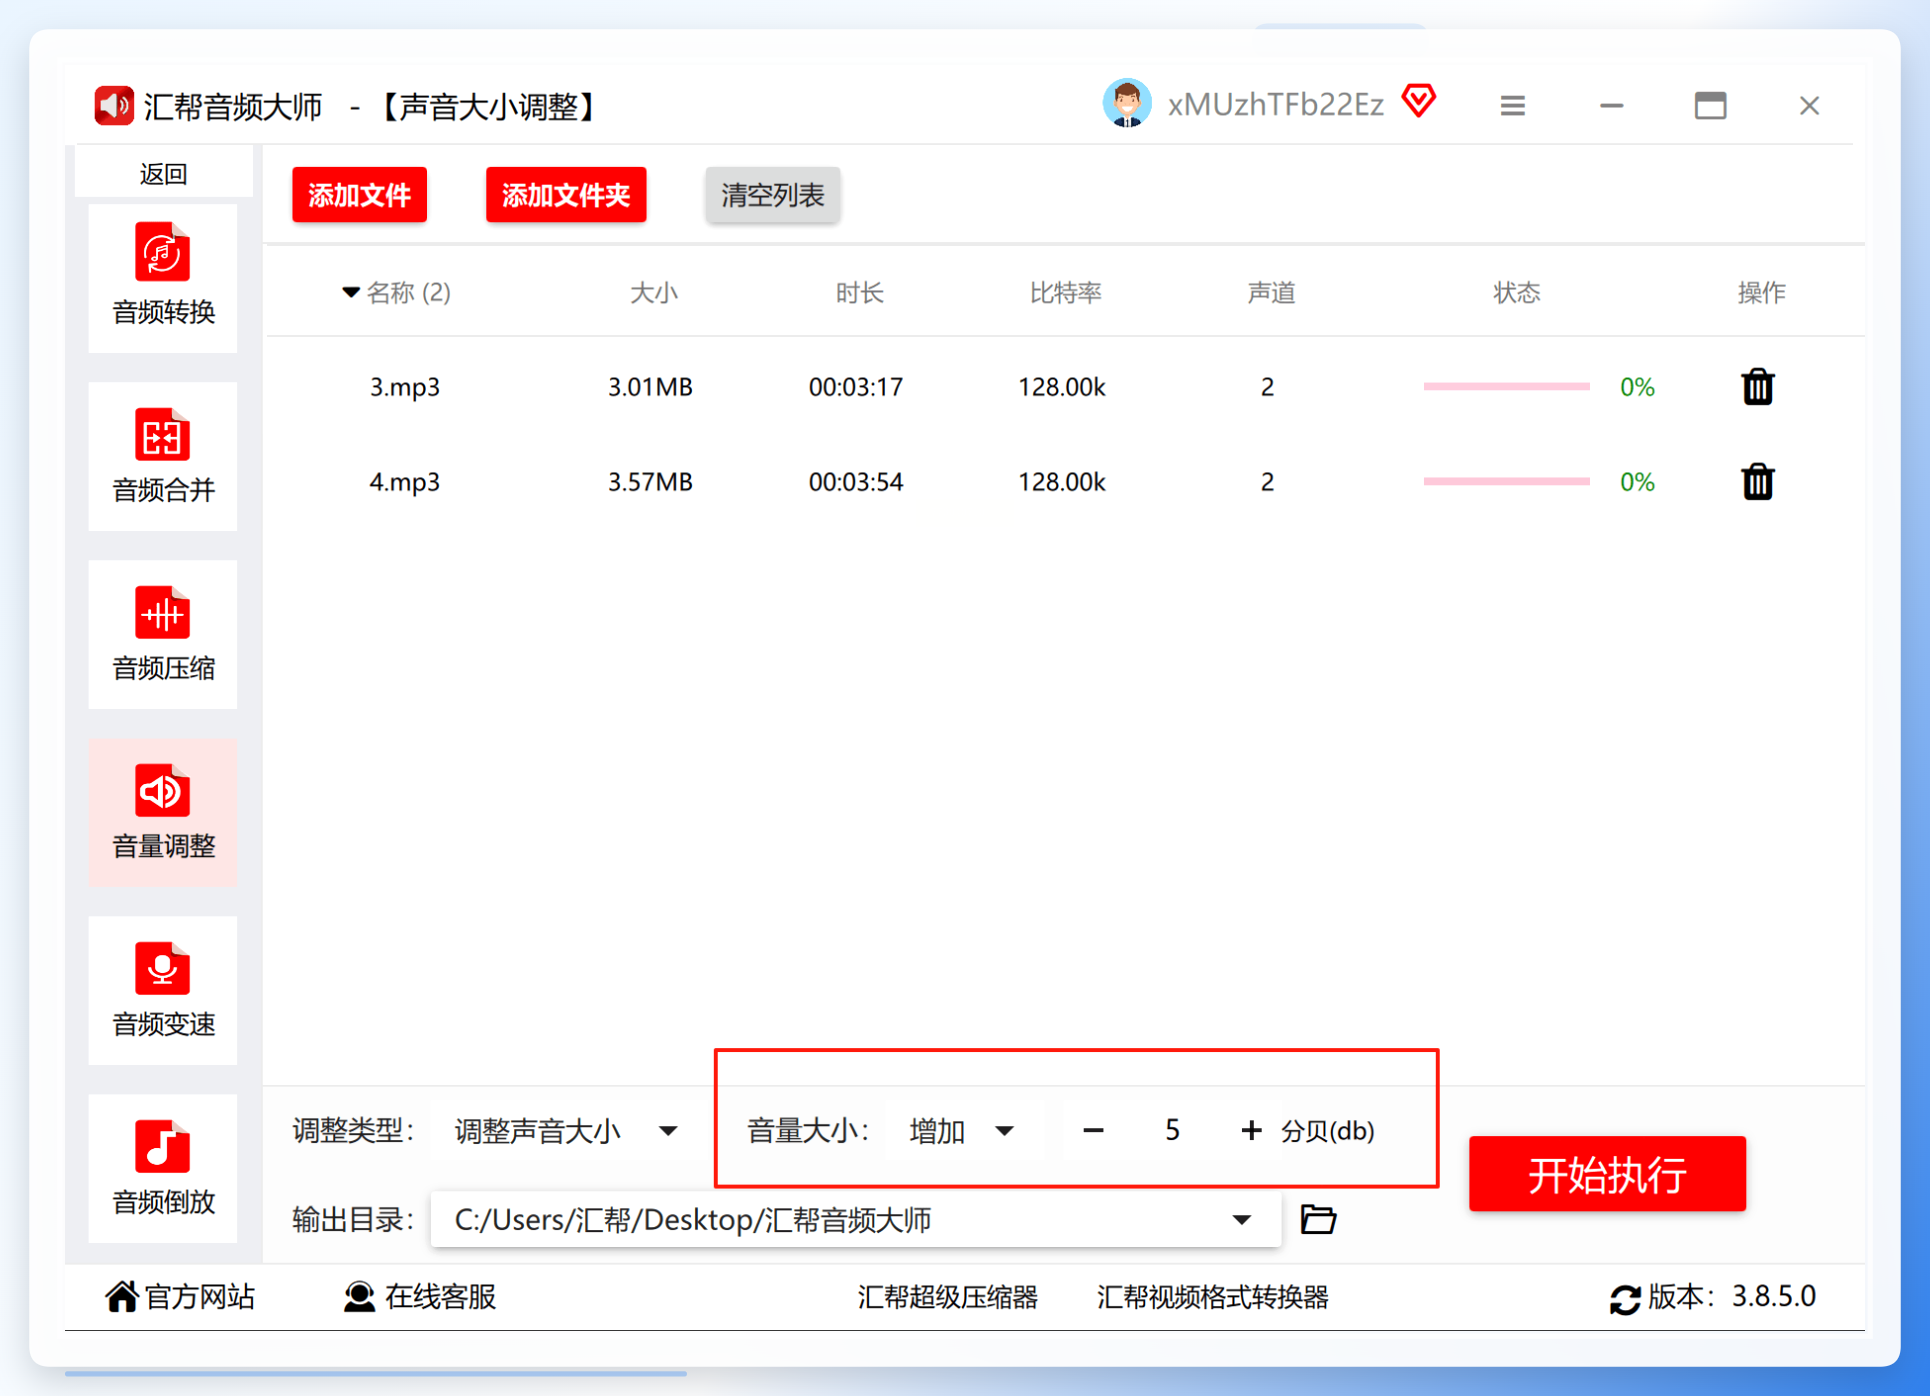Click 添加文件夹 button
1930x1396 pixels.
[x=566, y=195]
